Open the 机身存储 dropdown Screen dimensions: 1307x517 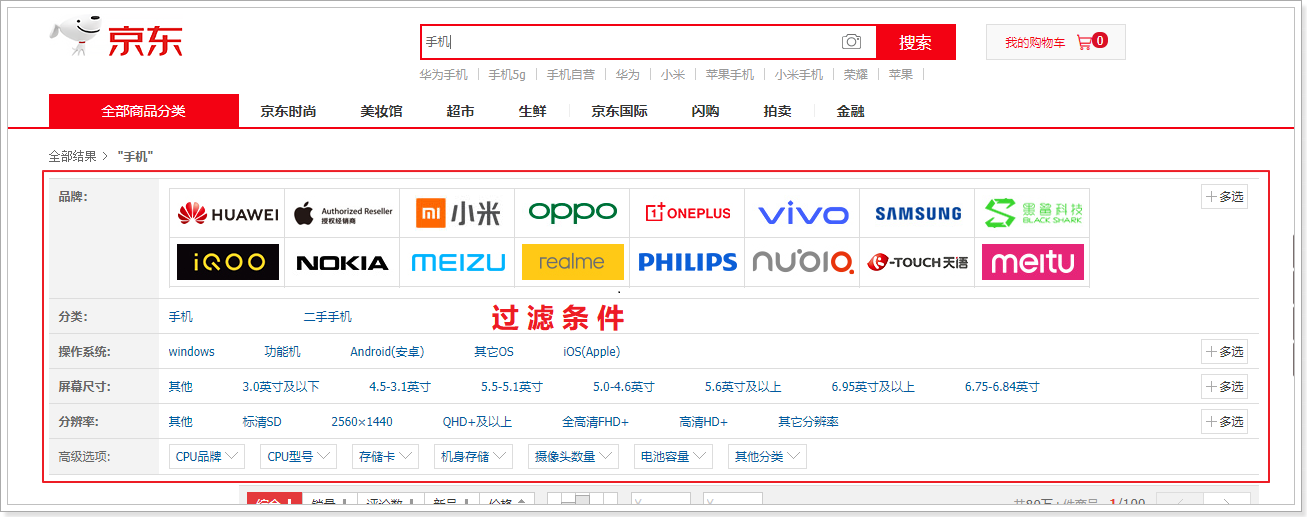click(474, 457)
